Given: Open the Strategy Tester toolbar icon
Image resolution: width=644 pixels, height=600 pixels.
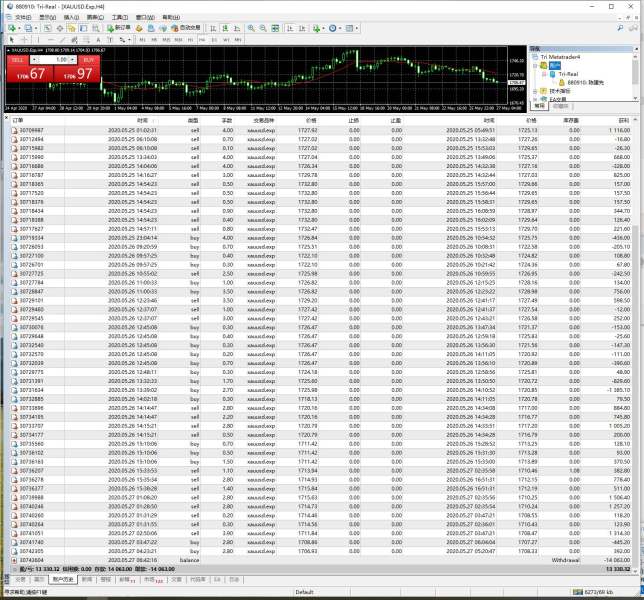Looking at the screenshot, I should coord(96,28).
